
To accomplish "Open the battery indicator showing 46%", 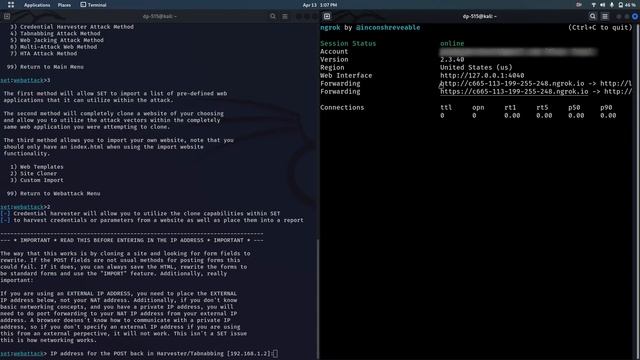I will [x=627, y=5].
